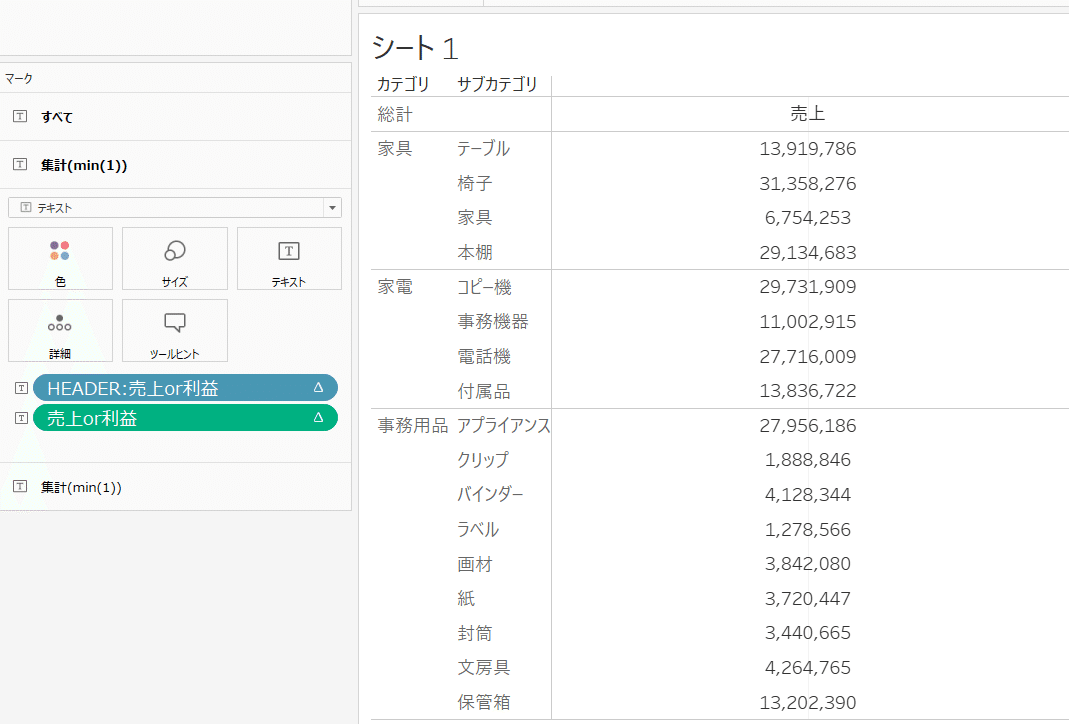Click the カテゴリ column header
The image size is (1069, 724).
[x=403, y=85]
